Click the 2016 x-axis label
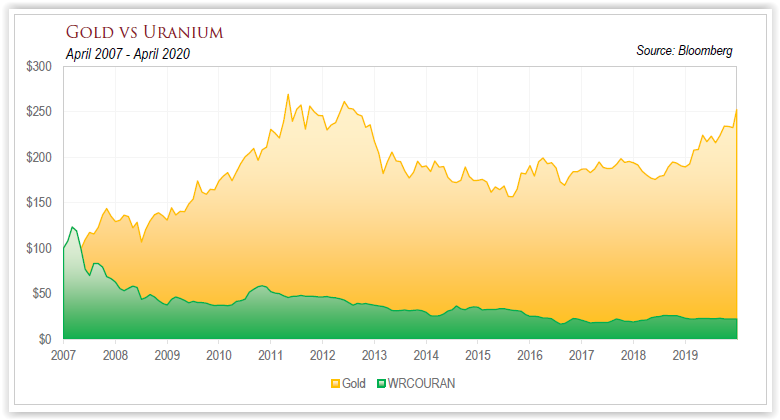Viewport: 780px width, 420px height. [529, 354]
